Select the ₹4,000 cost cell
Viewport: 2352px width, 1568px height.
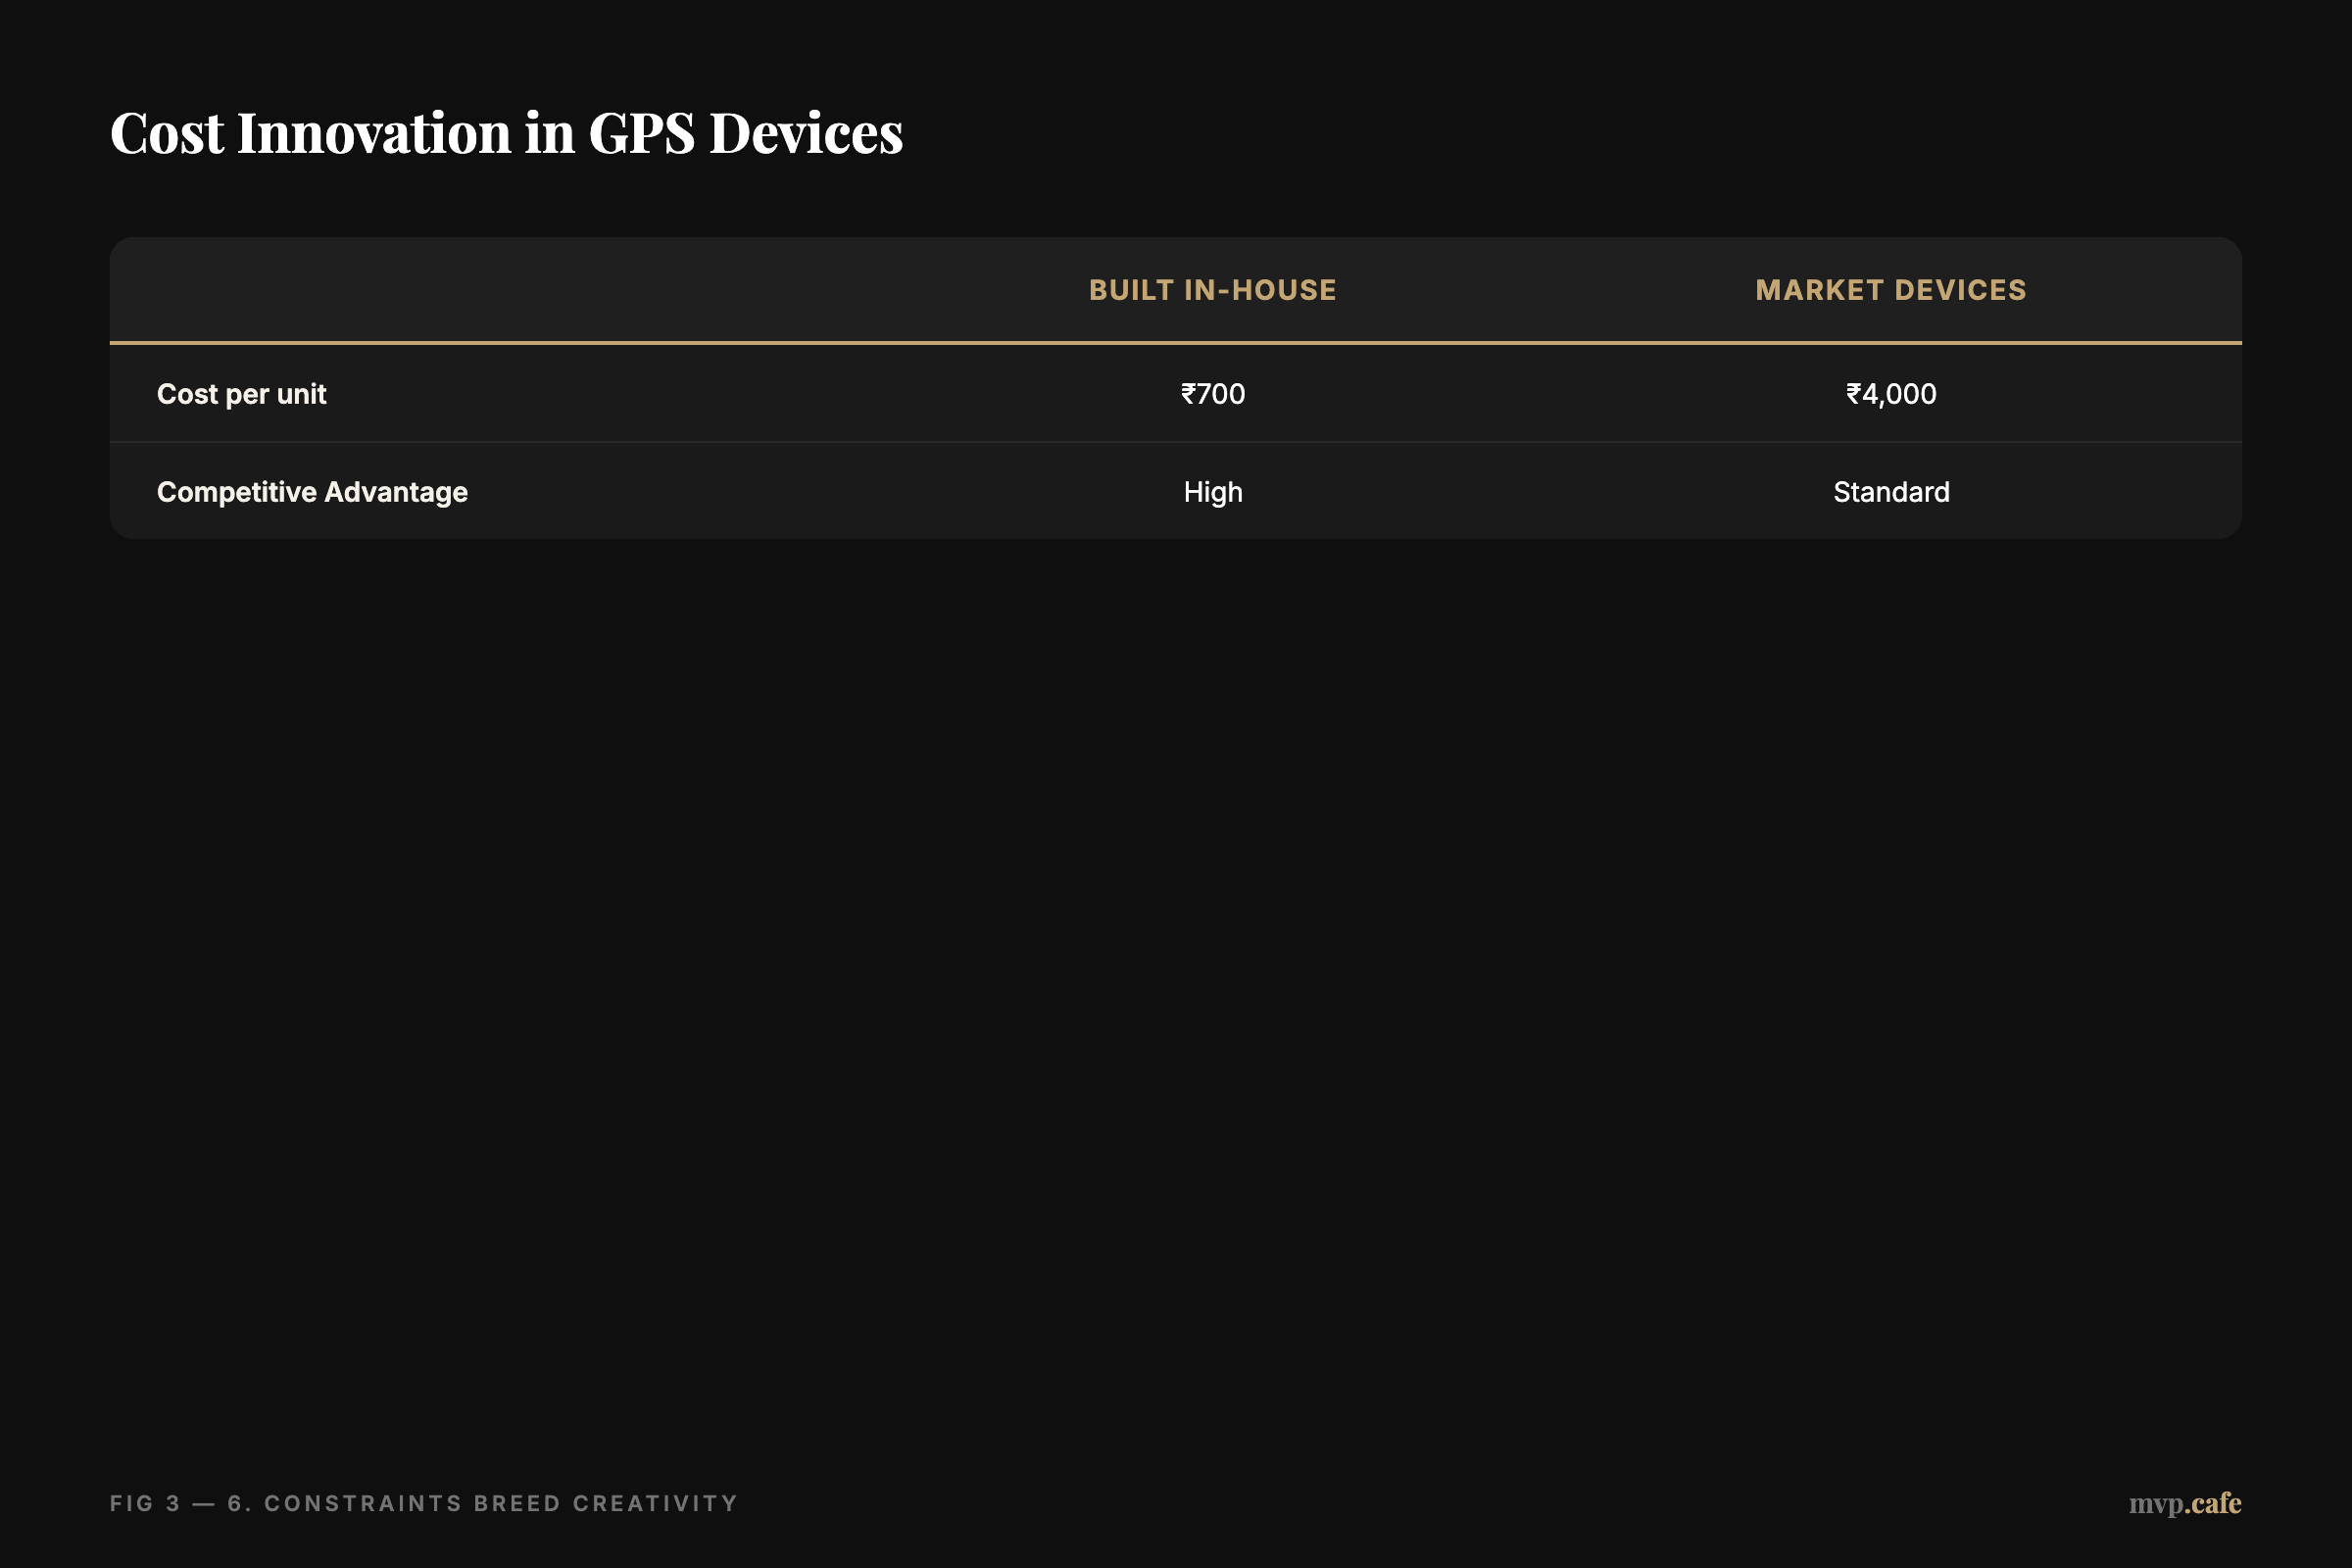pos(1890,394)
